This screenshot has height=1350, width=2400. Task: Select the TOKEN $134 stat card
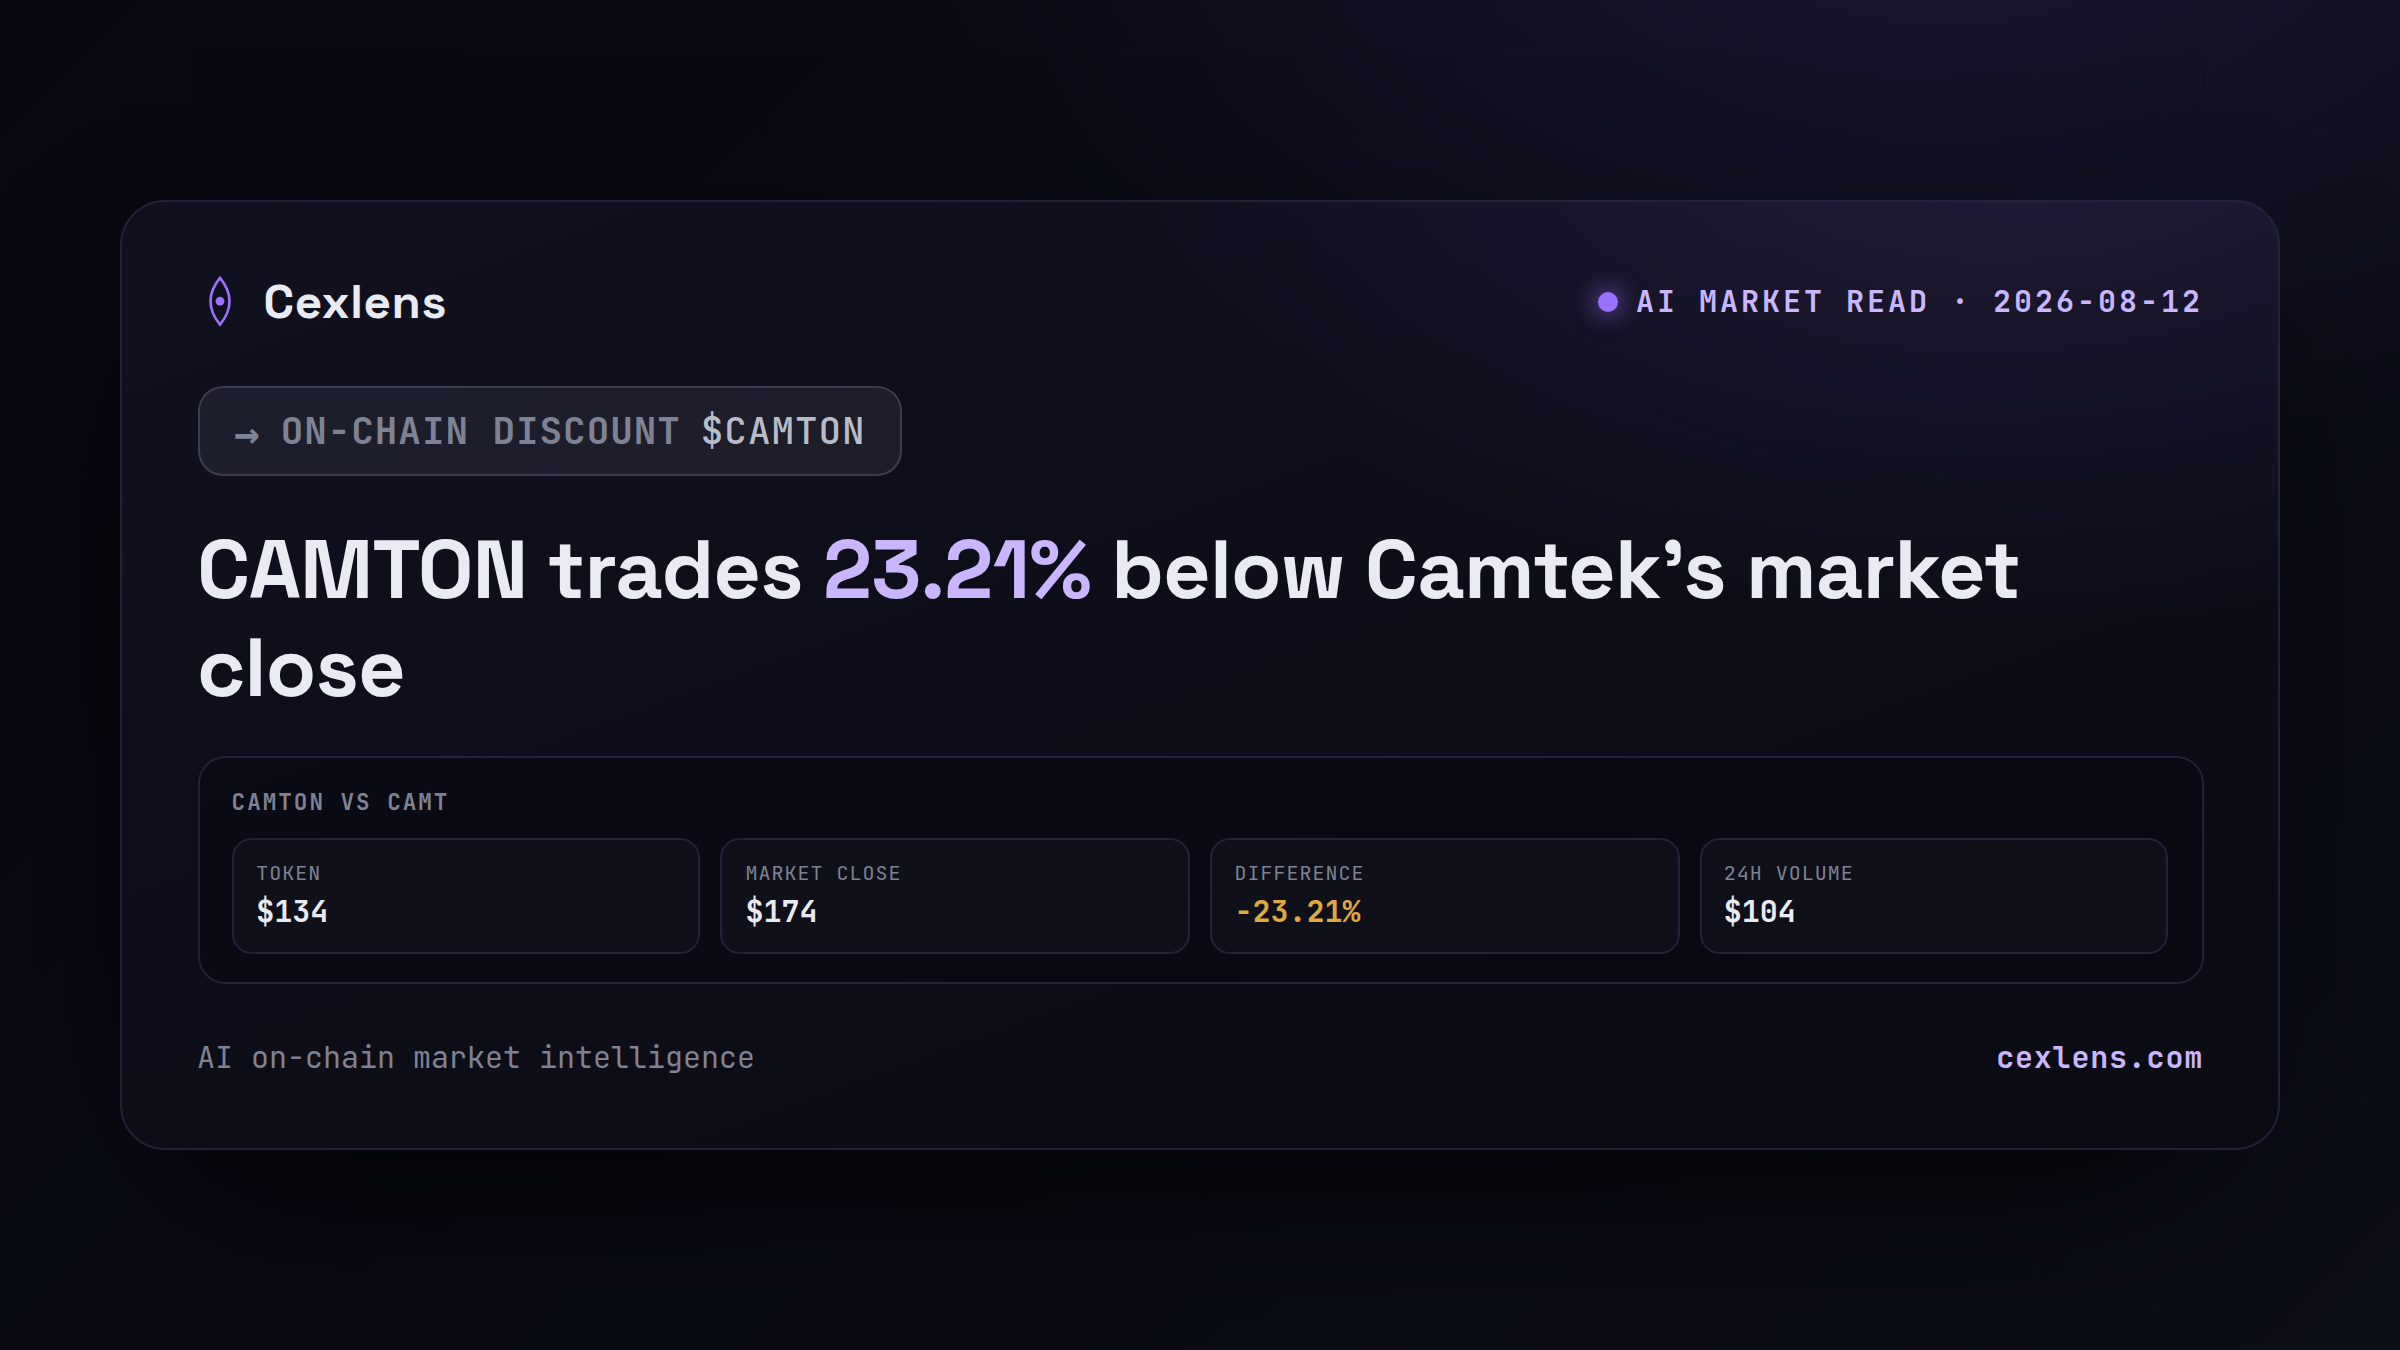(x=466, y=896)
